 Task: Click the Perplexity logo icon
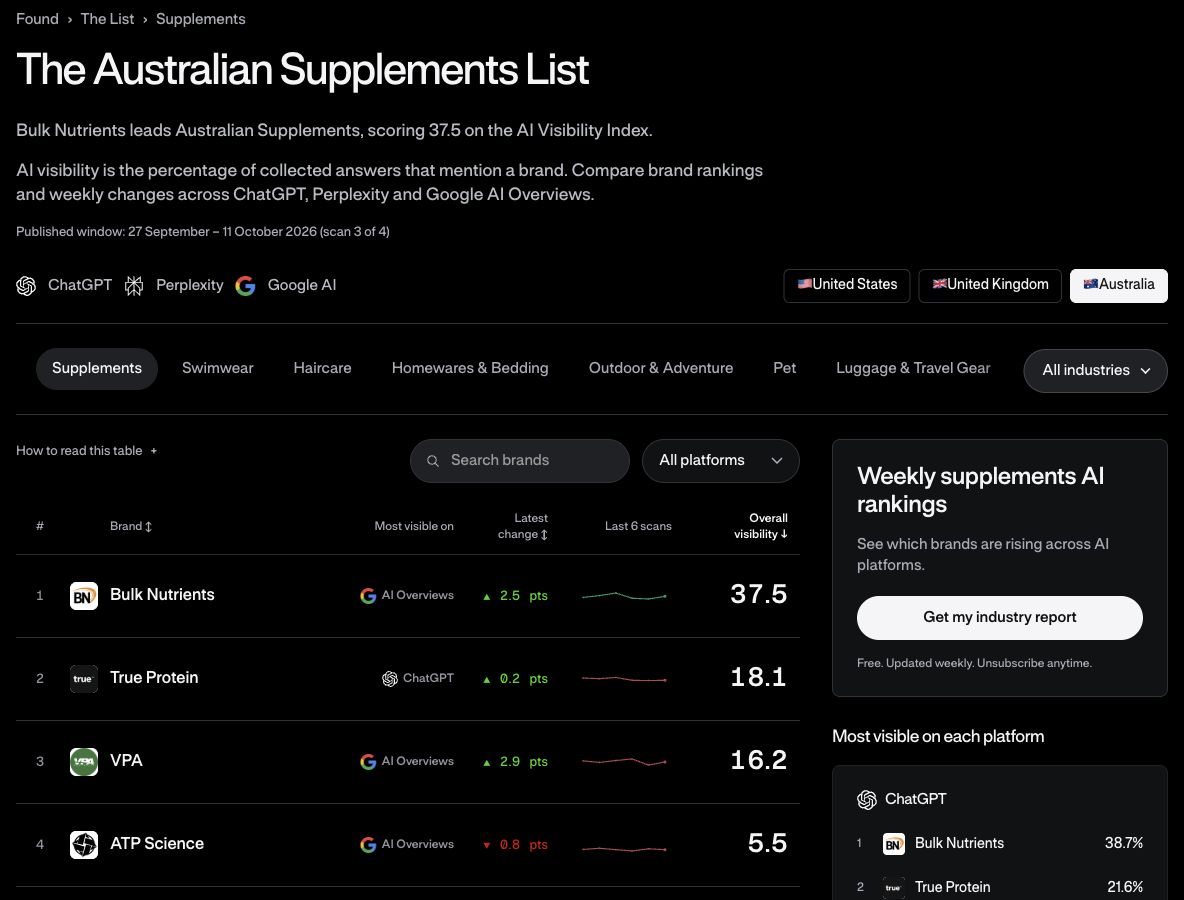134,285
